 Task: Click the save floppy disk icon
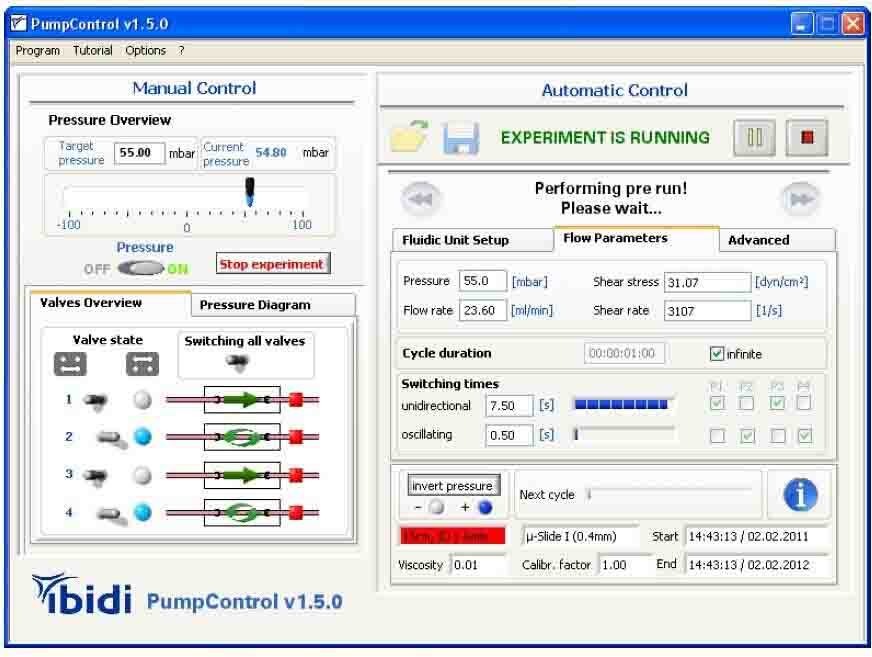click(x=461, y=138)
